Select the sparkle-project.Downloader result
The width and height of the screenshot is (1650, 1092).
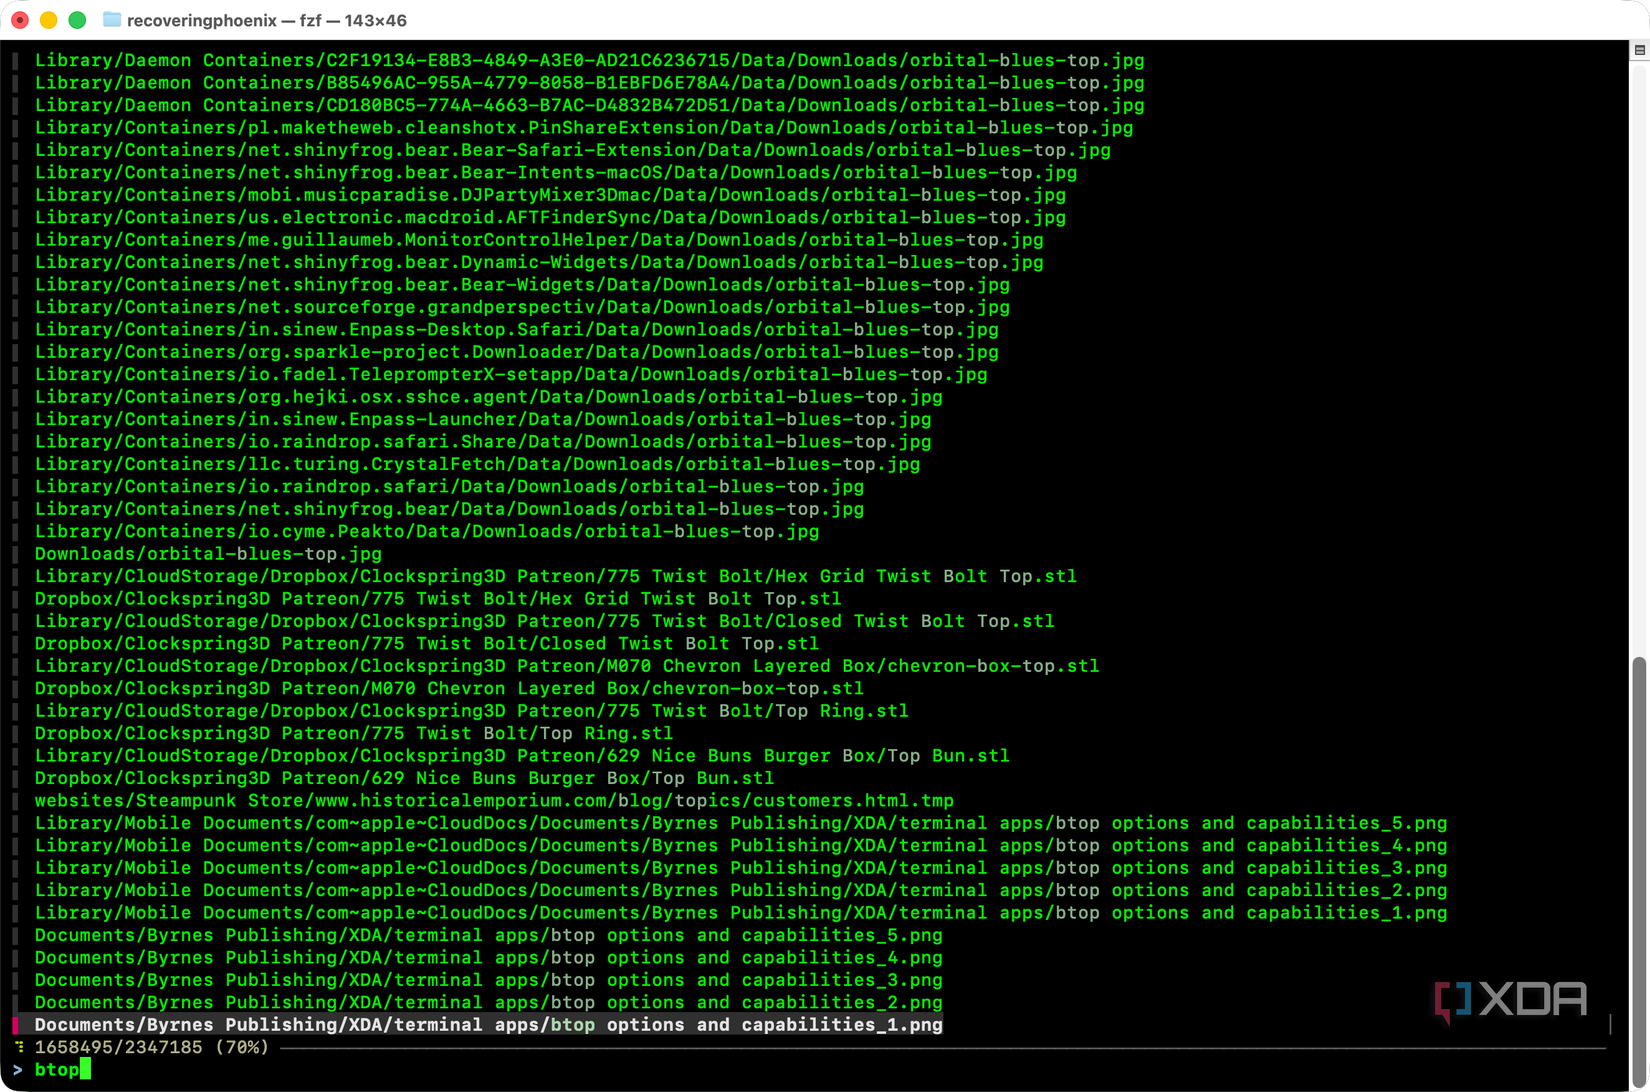point(517,352)
